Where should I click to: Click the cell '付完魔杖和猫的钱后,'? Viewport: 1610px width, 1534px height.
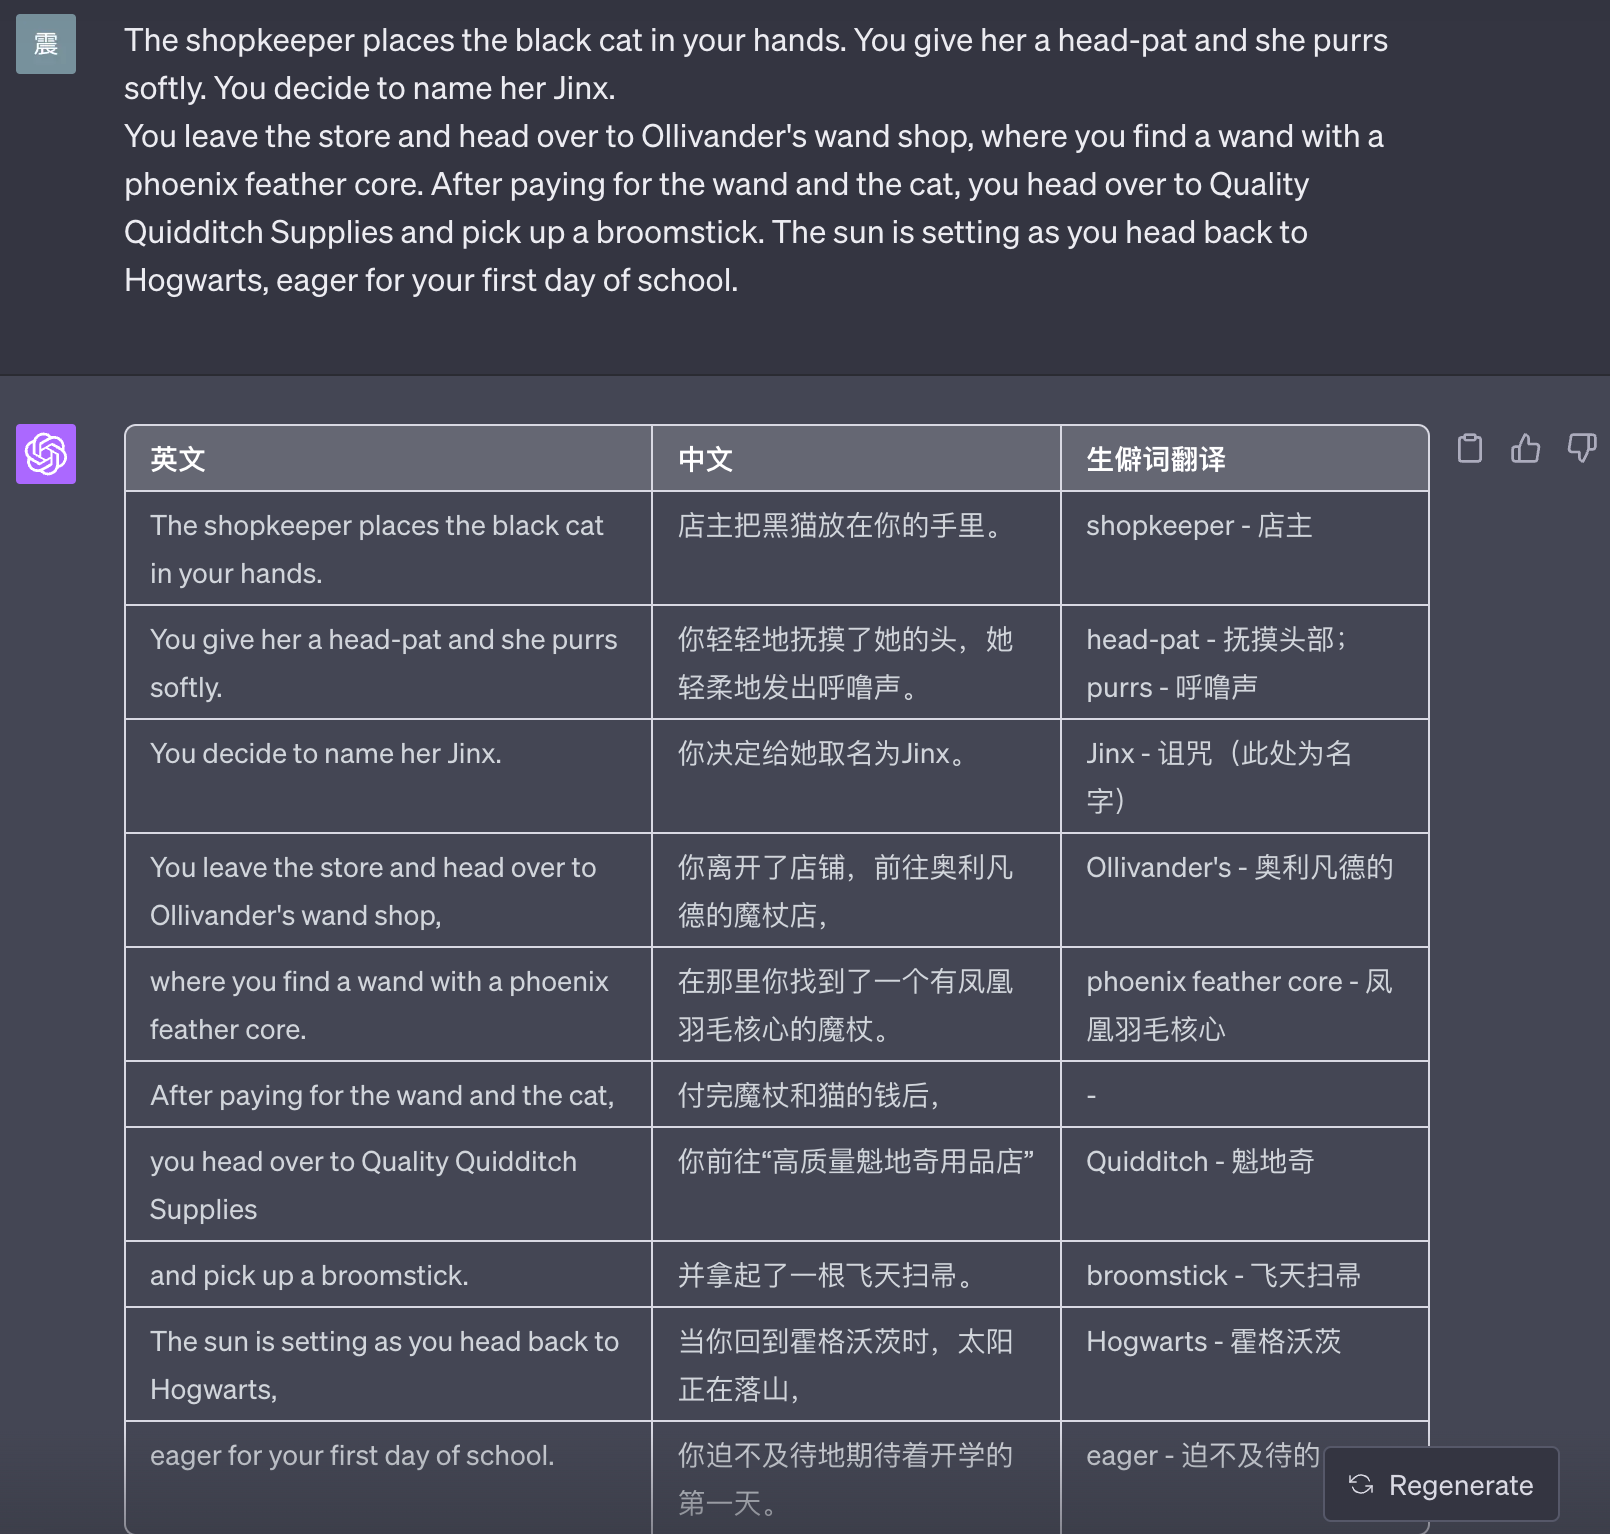click(x=856, y=1095)
